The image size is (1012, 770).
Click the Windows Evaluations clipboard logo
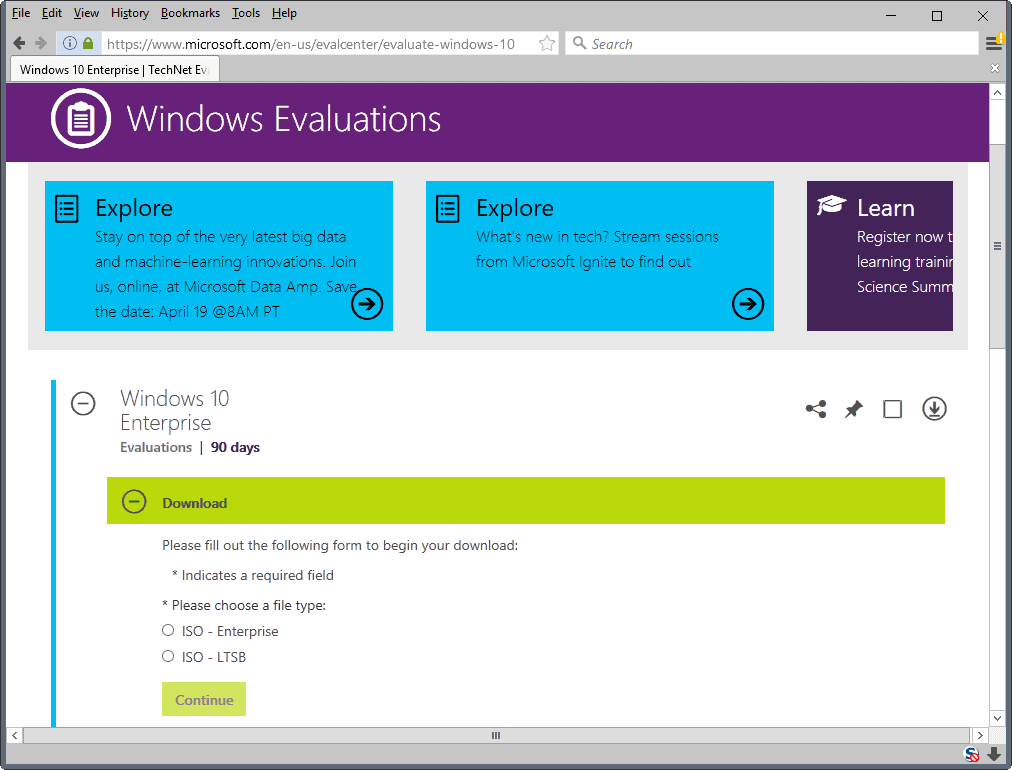tap(81, 119)
